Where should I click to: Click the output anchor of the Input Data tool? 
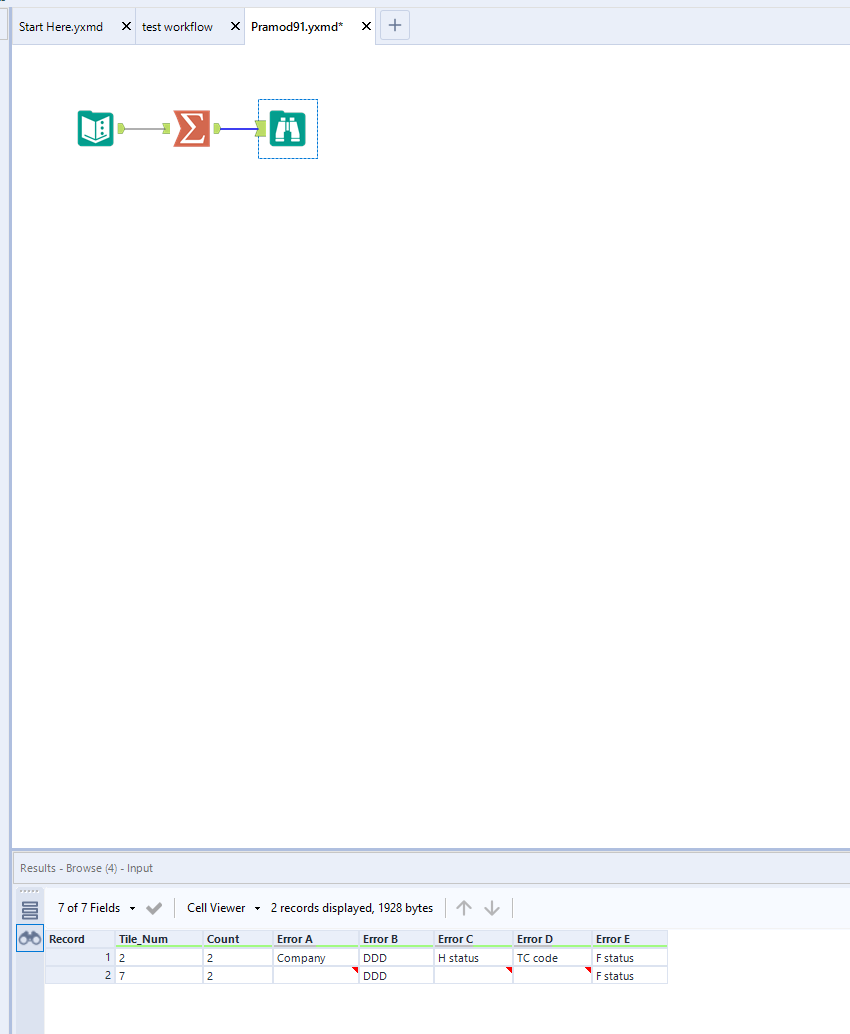[x=119, y=128]
